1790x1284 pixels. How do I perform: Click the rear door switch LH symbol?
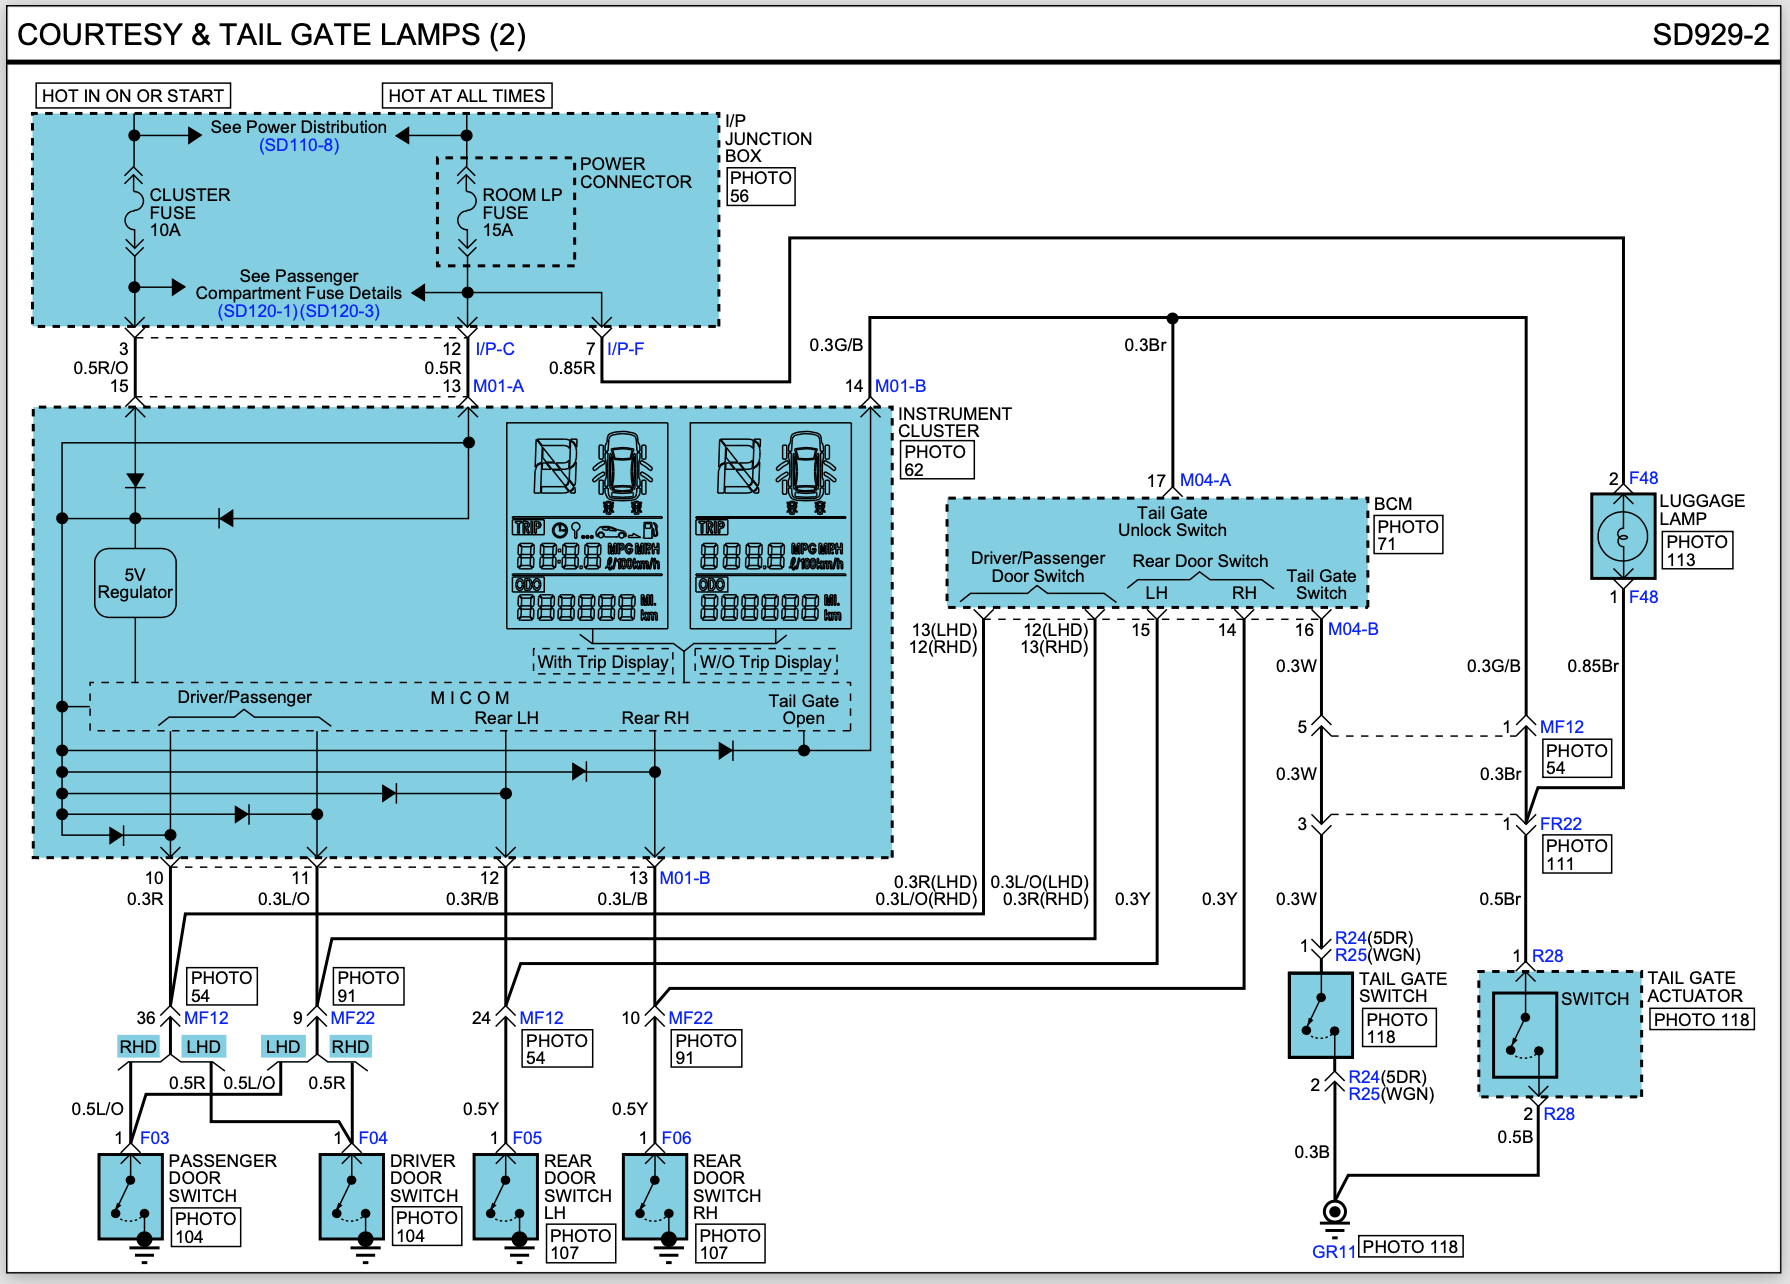pyautogui.click(x=505, y=1196)
